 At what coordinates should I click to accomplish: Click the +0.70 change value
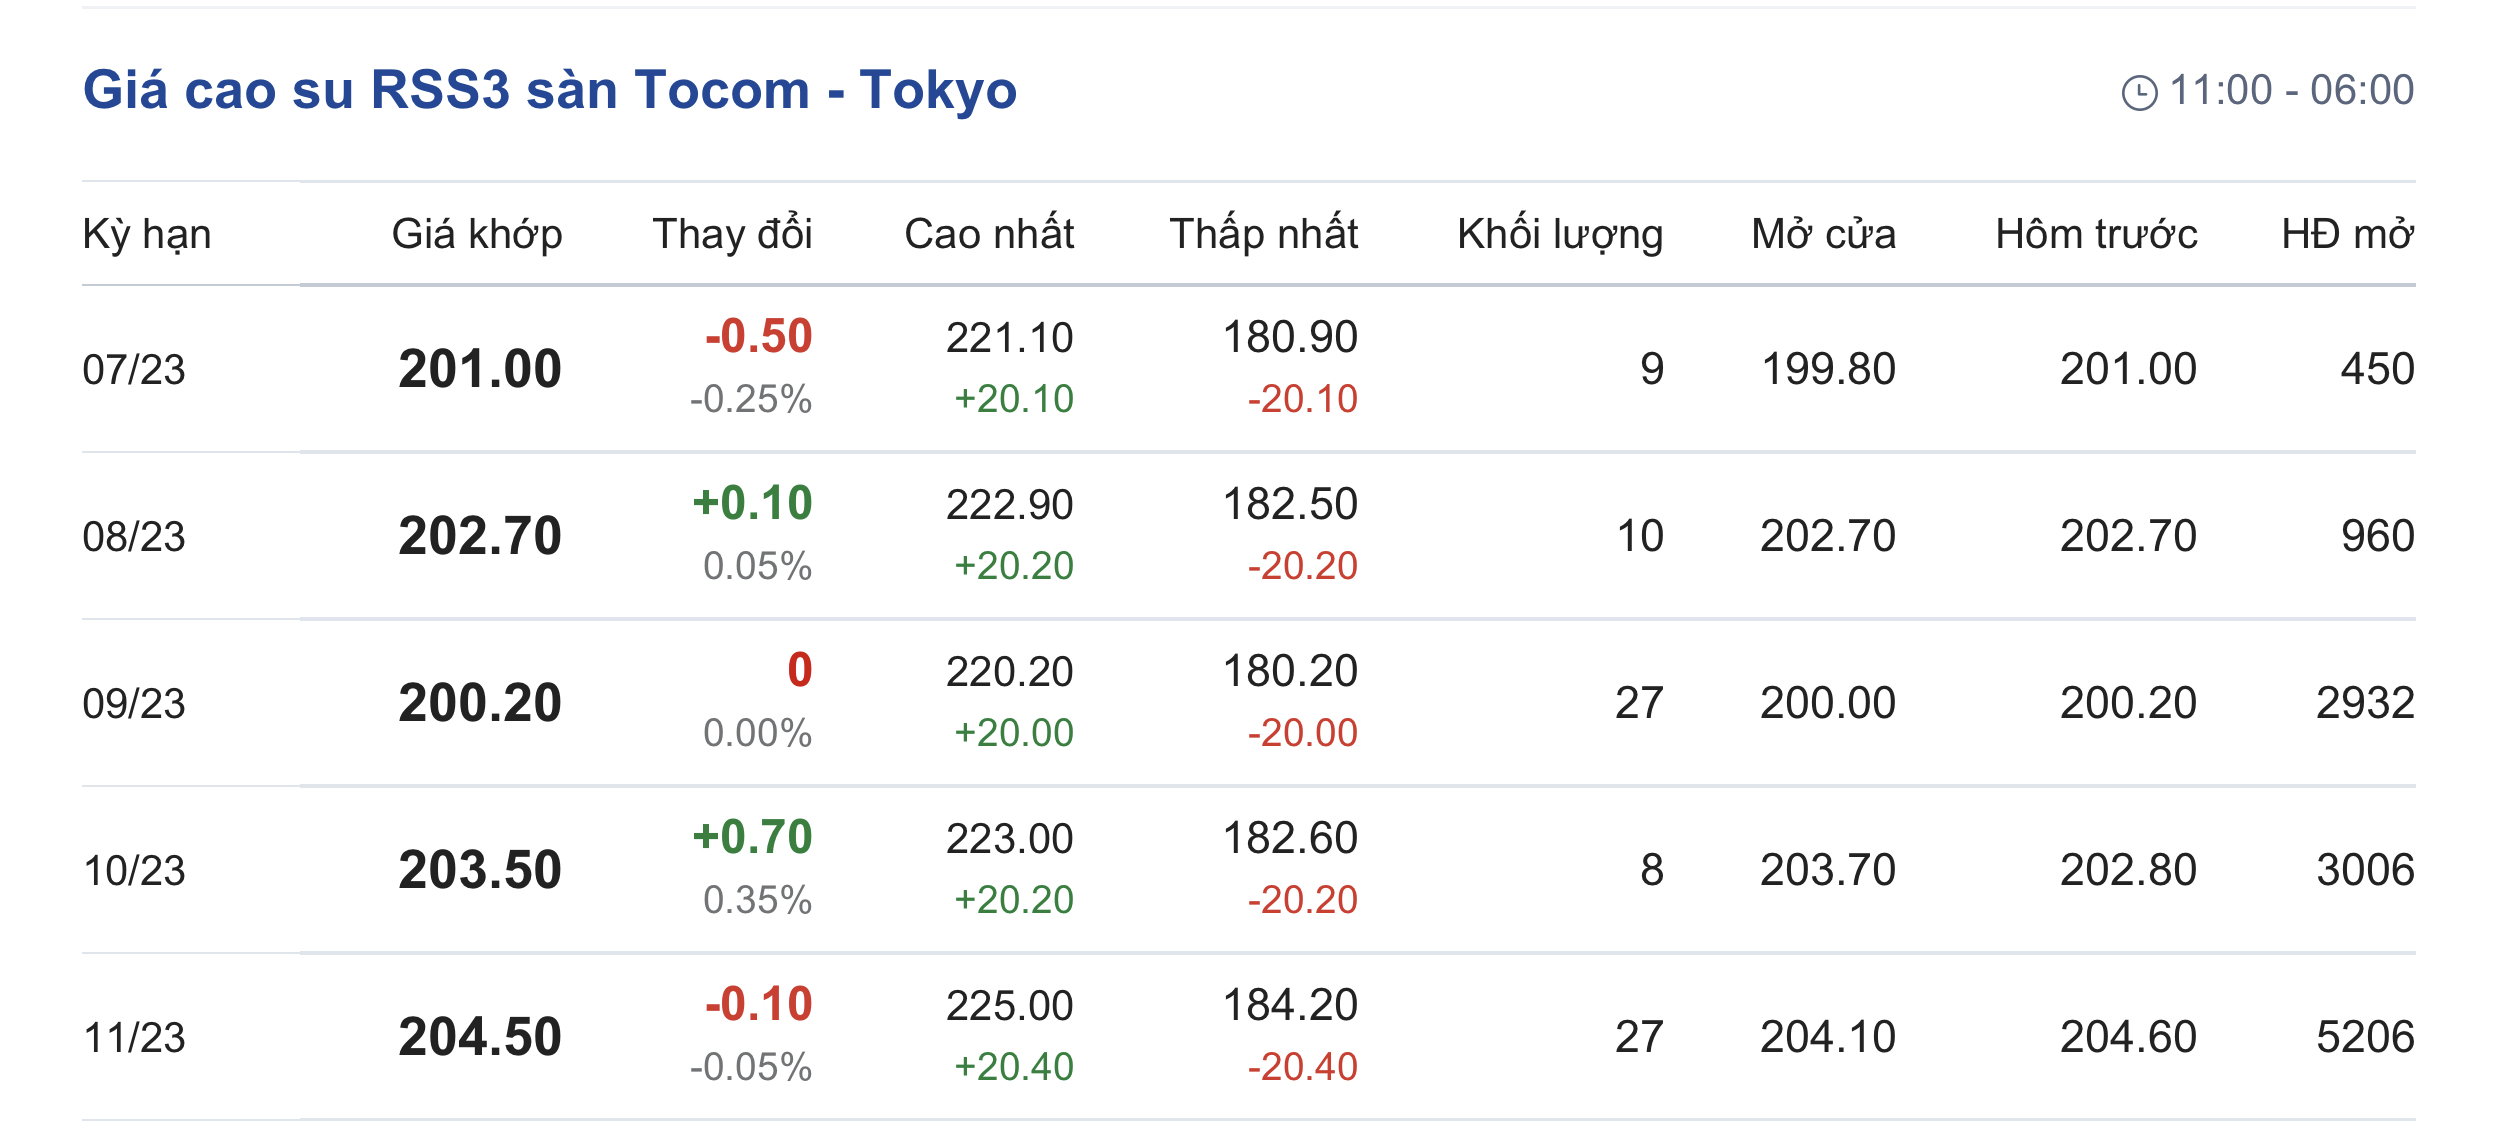click(752, 837)
